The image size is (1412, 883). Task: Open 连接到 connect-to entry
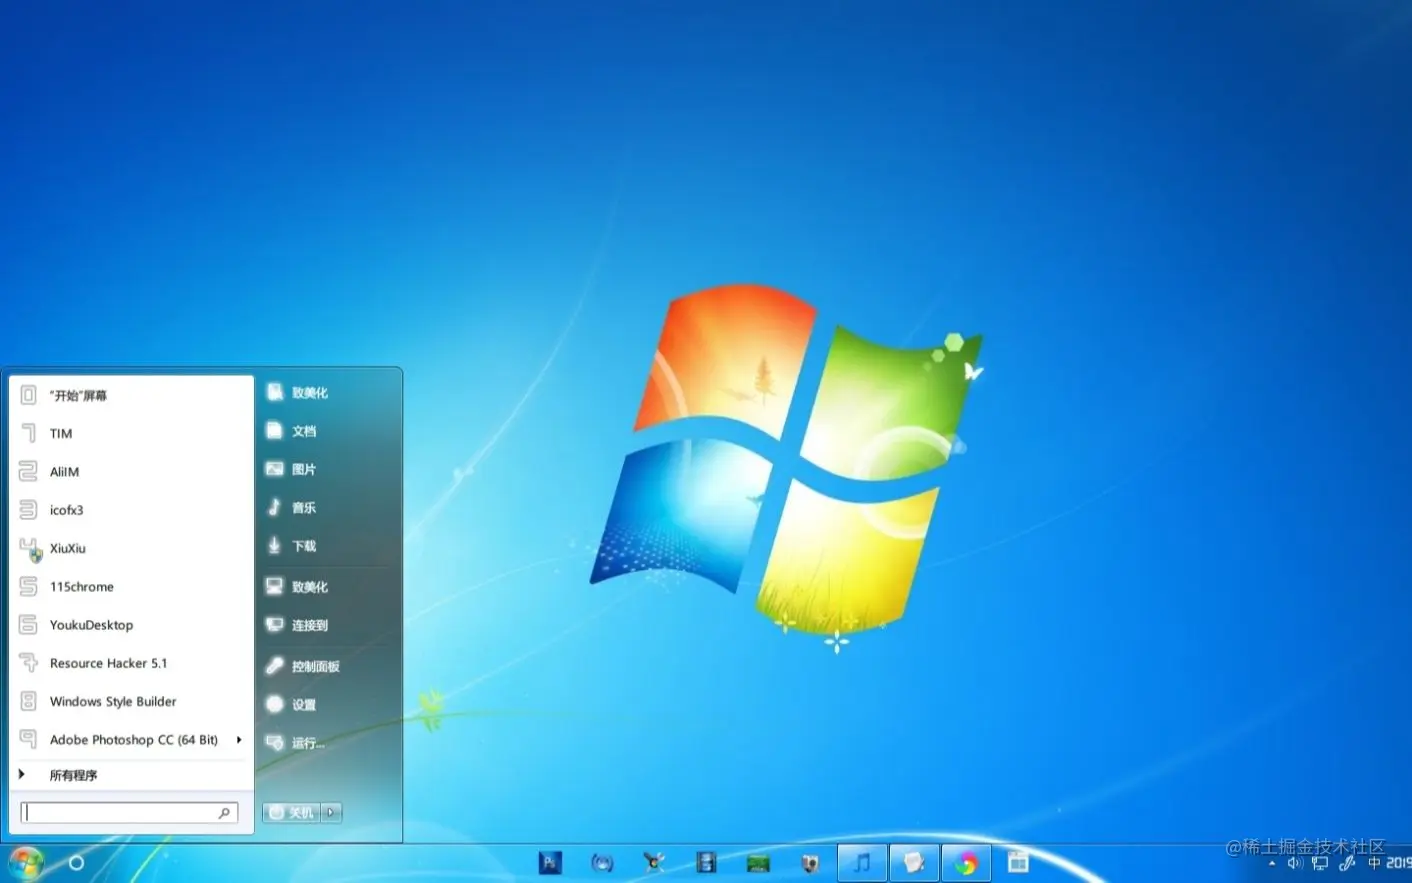pyautogui.click(x=329, y=625)
